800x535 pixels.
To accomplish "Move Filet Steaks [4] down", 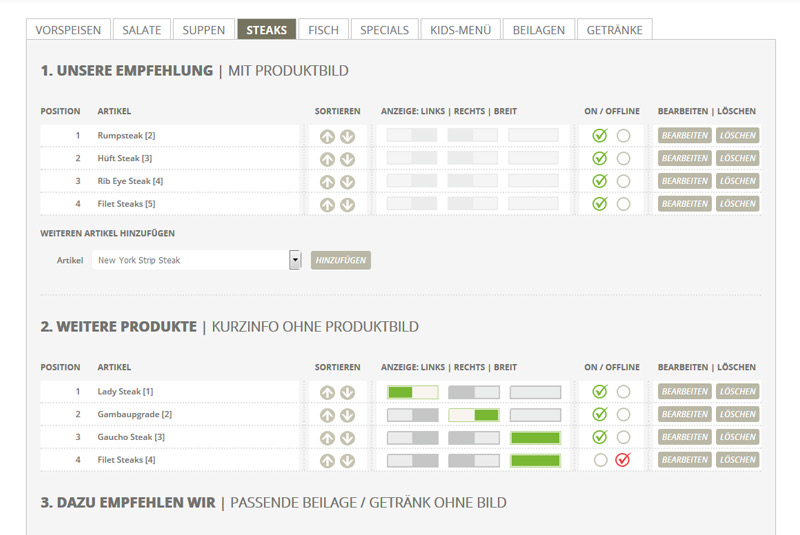I will 347,461.
